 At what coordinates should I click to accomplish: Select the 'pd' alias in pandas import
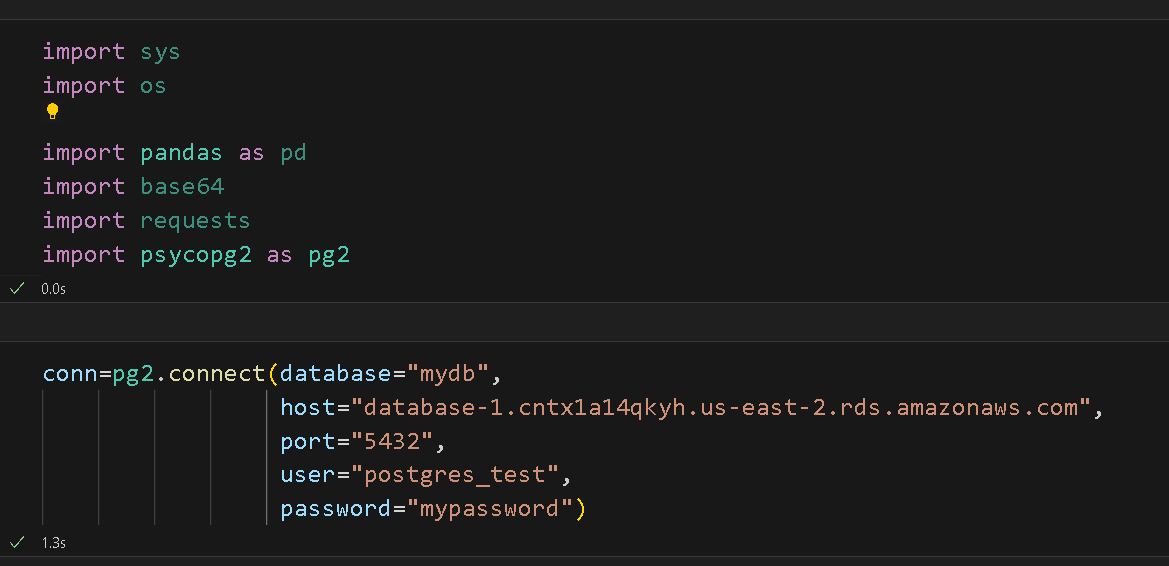(293, 153)
